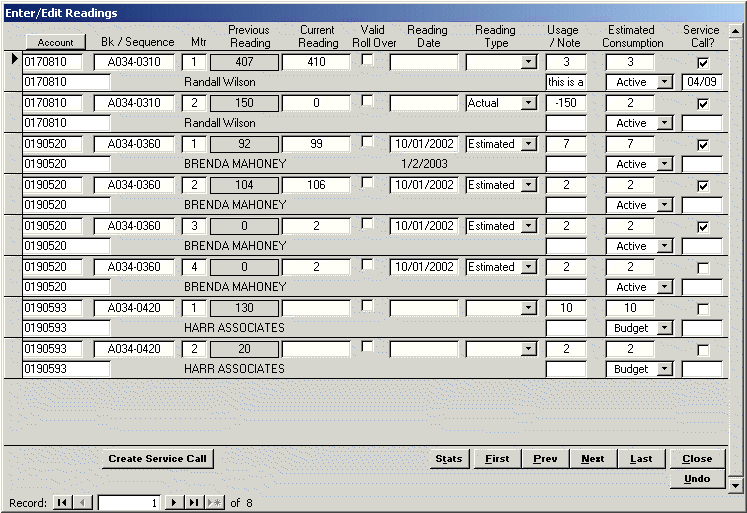This screenshot has width=747, height=513.
Task: Toggle Service Call for Brenda Mahoney meter 4
Action: click(703, 268)
